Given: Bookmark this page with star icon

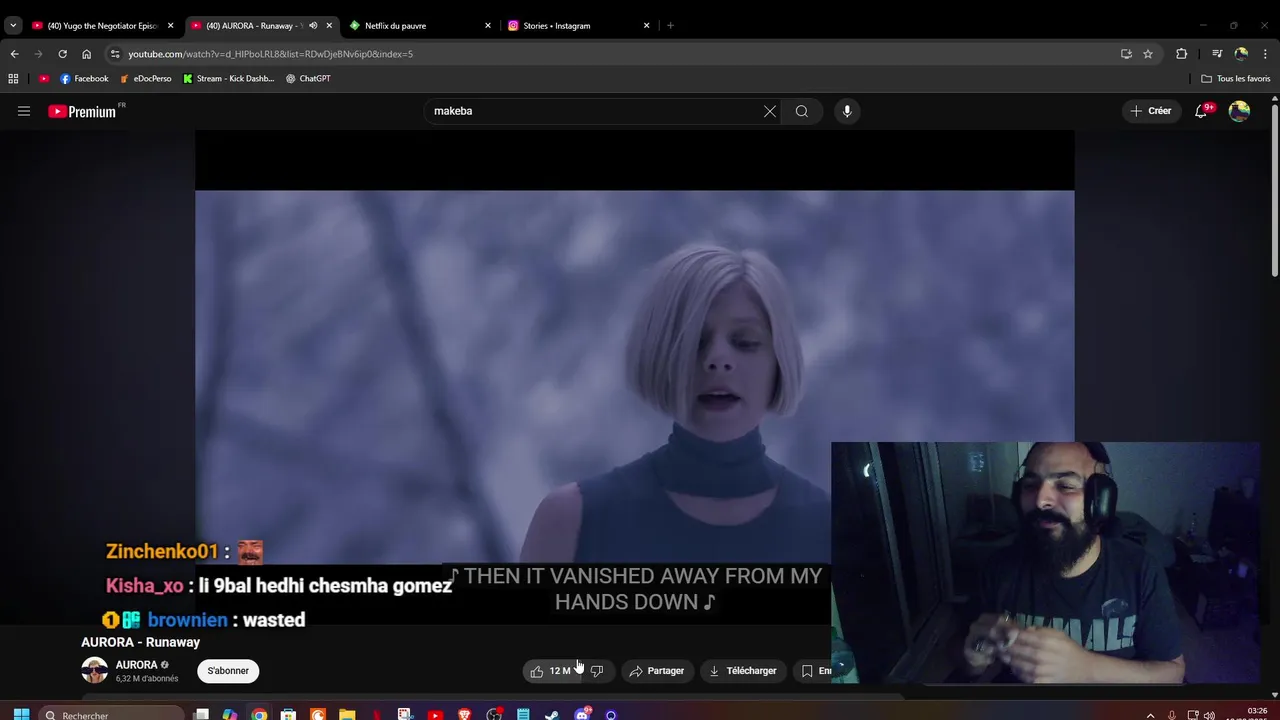Looking at the screenshot, I should pos(1148,54).
